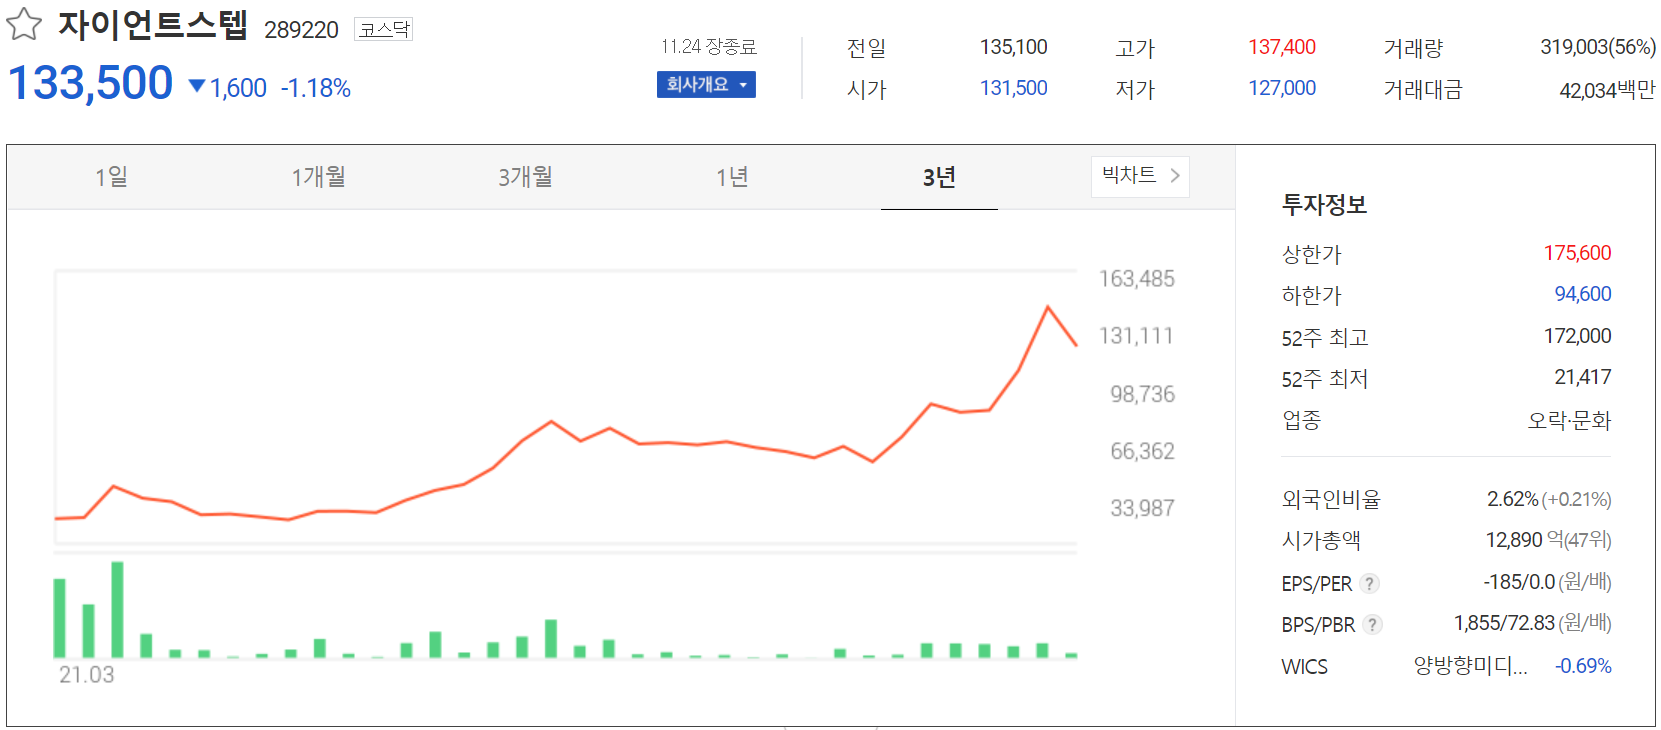Click 투자정보 panel heading
The image size is (1661, 730).
coord(1324,205)
